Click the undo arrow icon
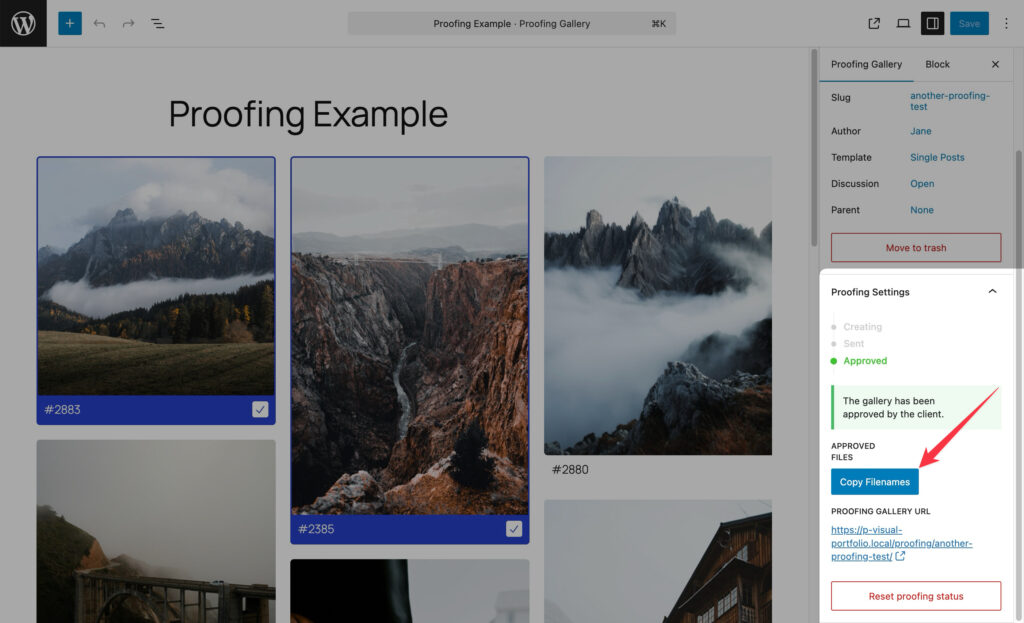The width and height of the screenshot is (1024, 623). click(99, 23)
